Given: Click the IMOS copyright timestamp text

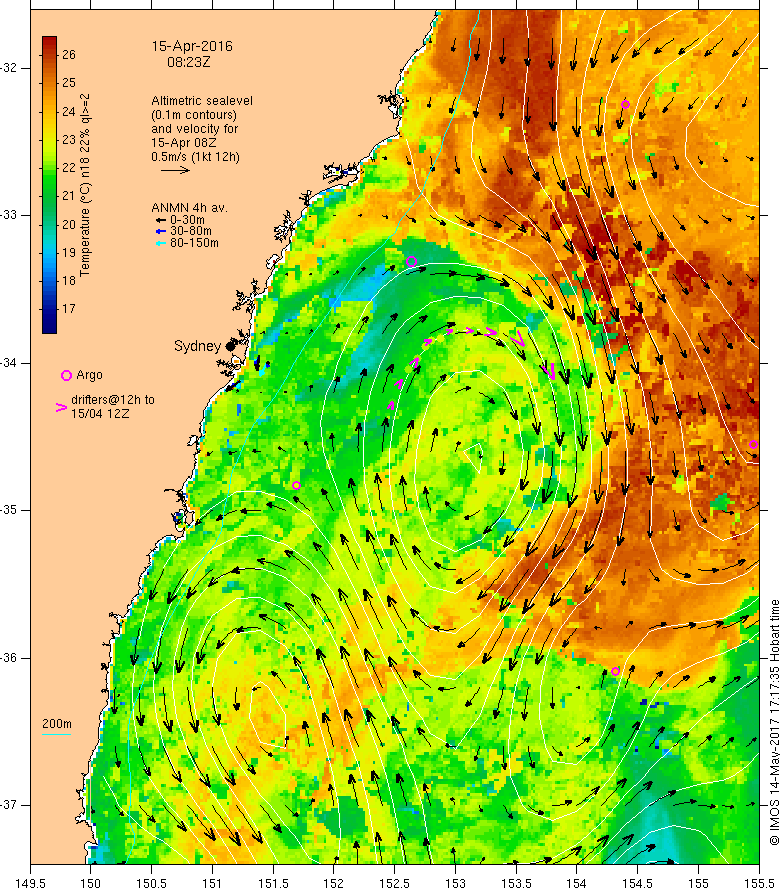Looking at the screenshot, I should pos(774,722).
